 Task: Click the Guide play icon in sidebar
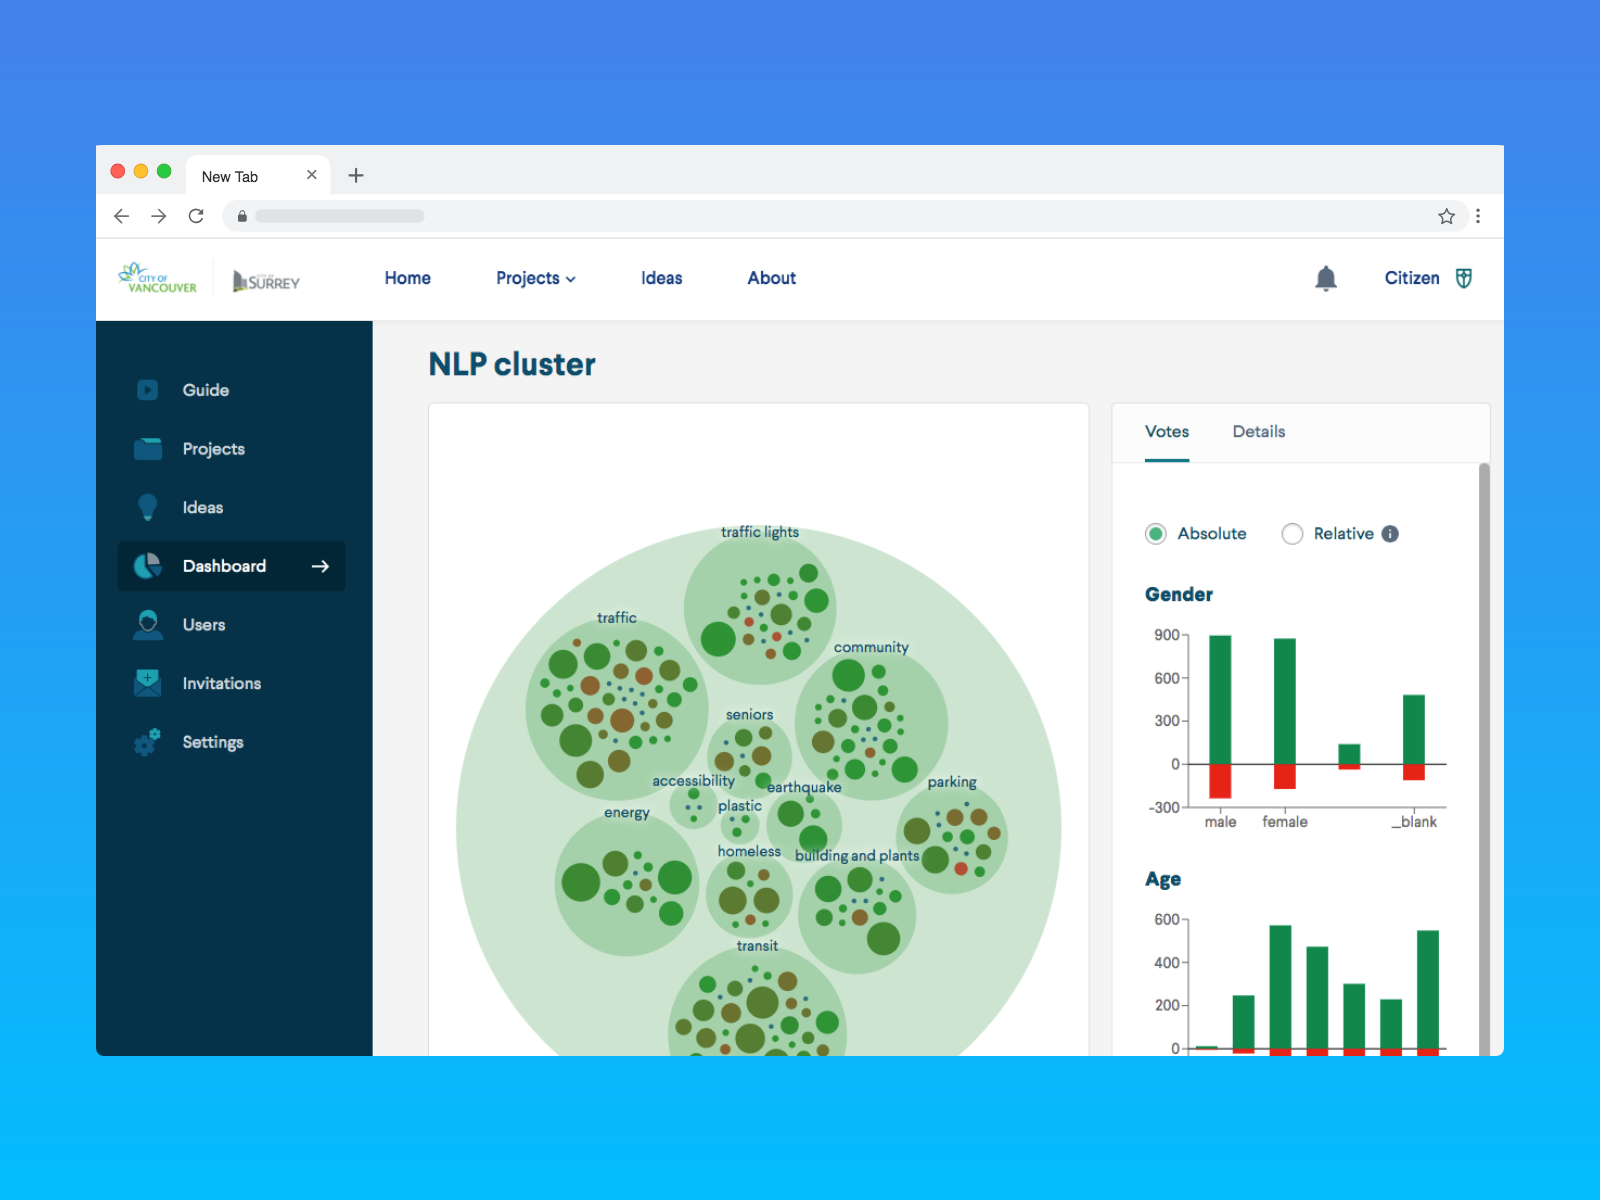[148, 390]
